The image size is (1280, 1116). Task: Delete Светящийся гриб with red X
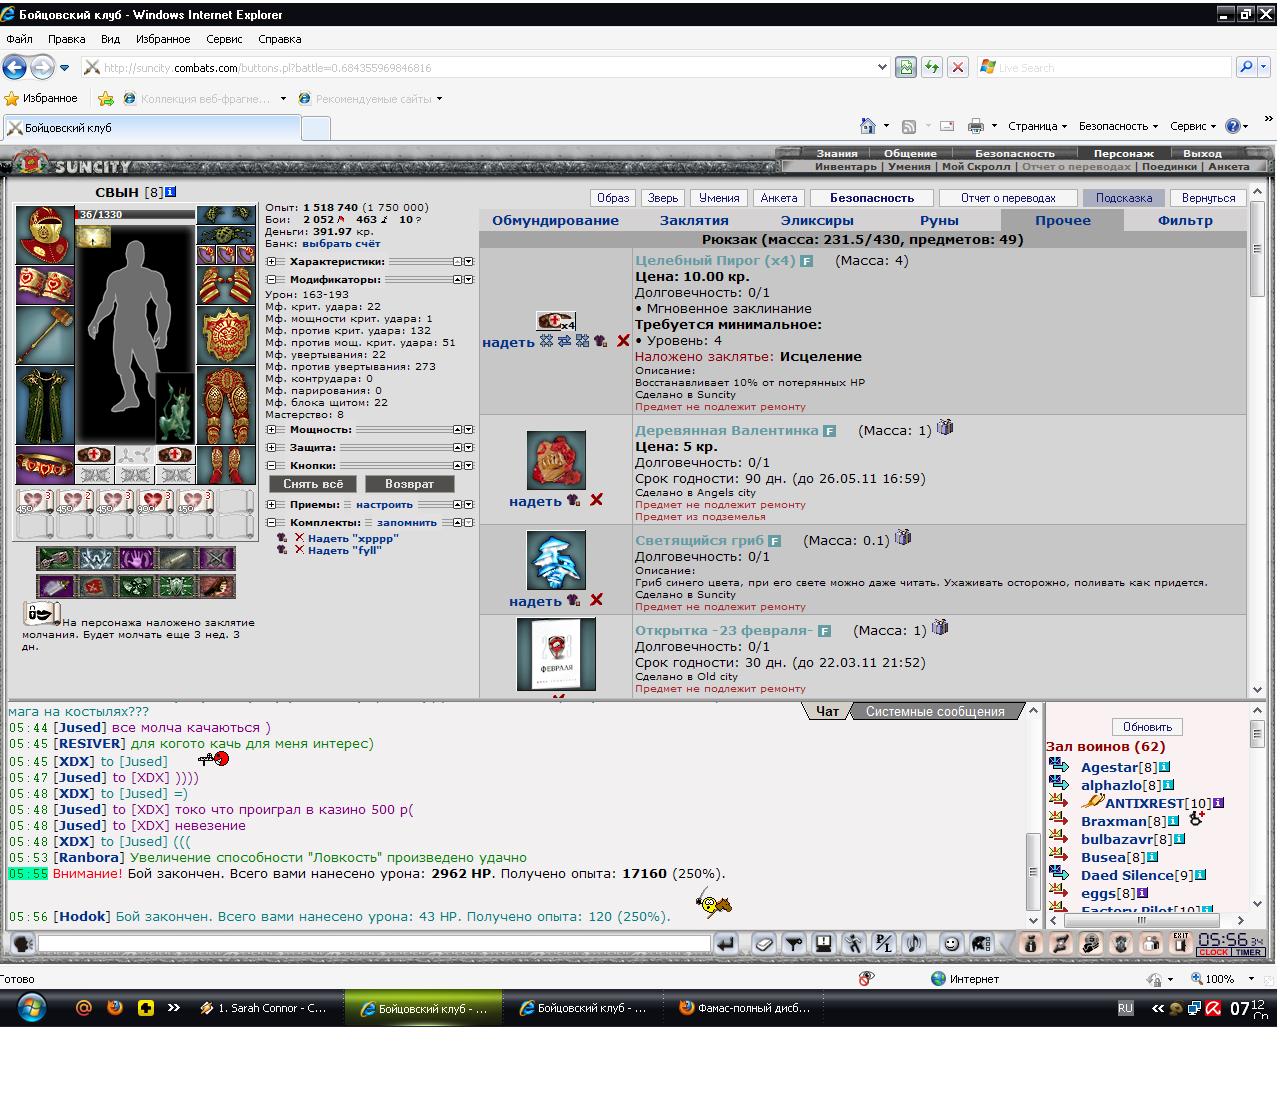(x=596, y=600)
